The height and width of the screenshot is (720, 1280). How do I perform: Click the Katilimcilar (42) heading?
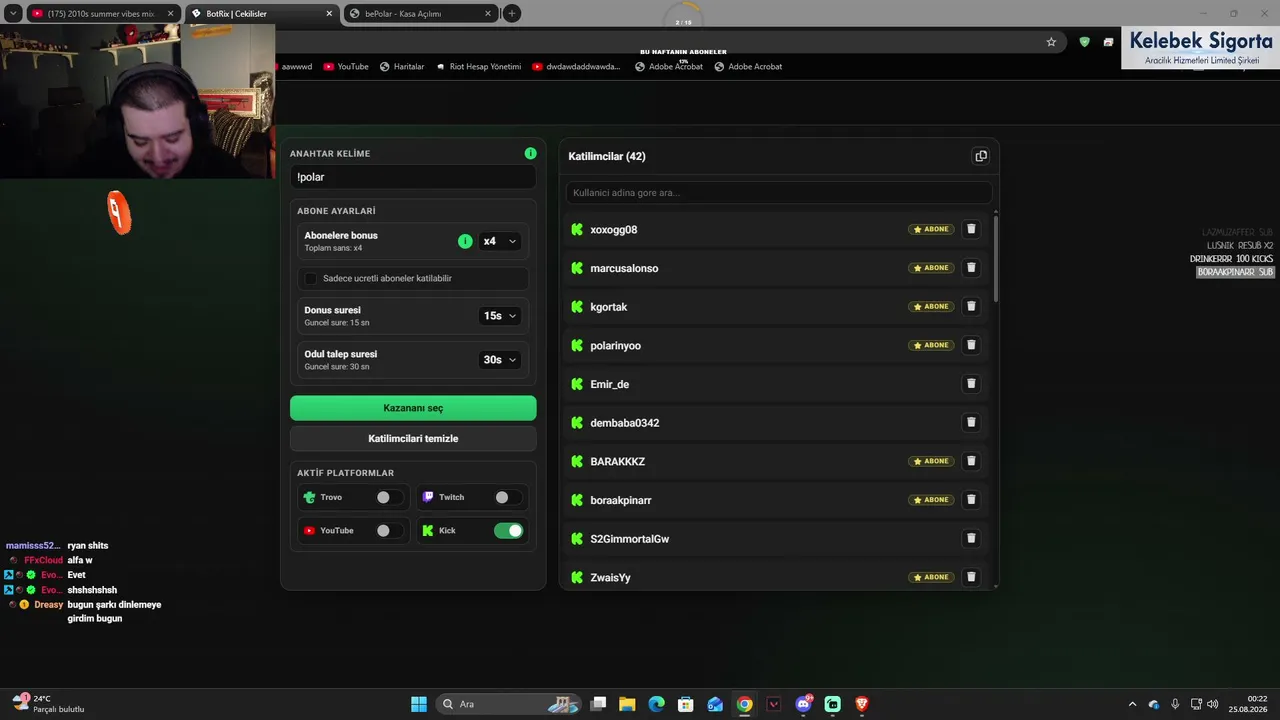click(x=607, y=156)
